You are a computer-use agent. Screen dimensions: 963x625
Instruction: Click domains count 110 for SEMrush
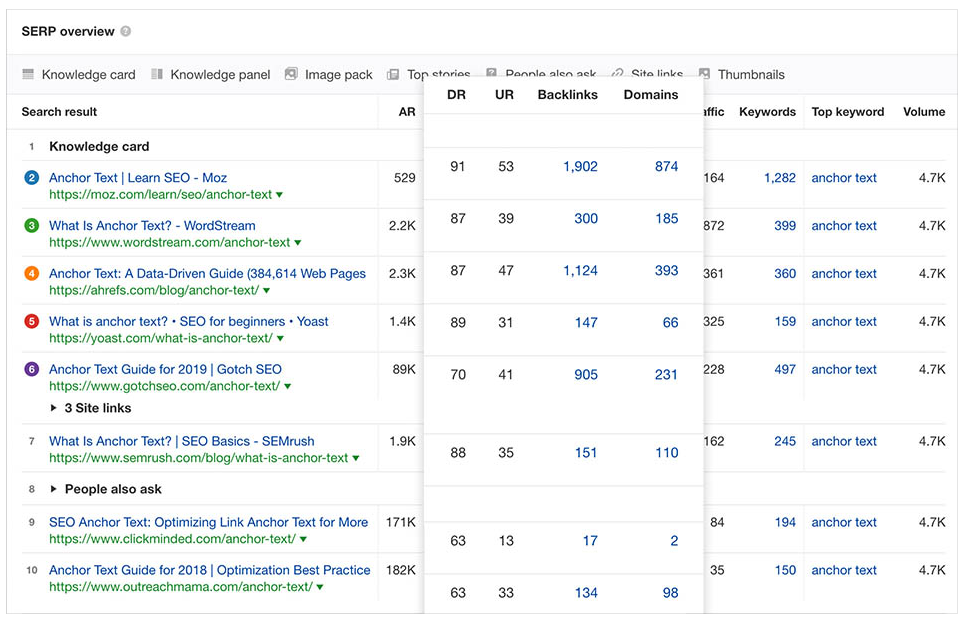[x=666, y=453]
